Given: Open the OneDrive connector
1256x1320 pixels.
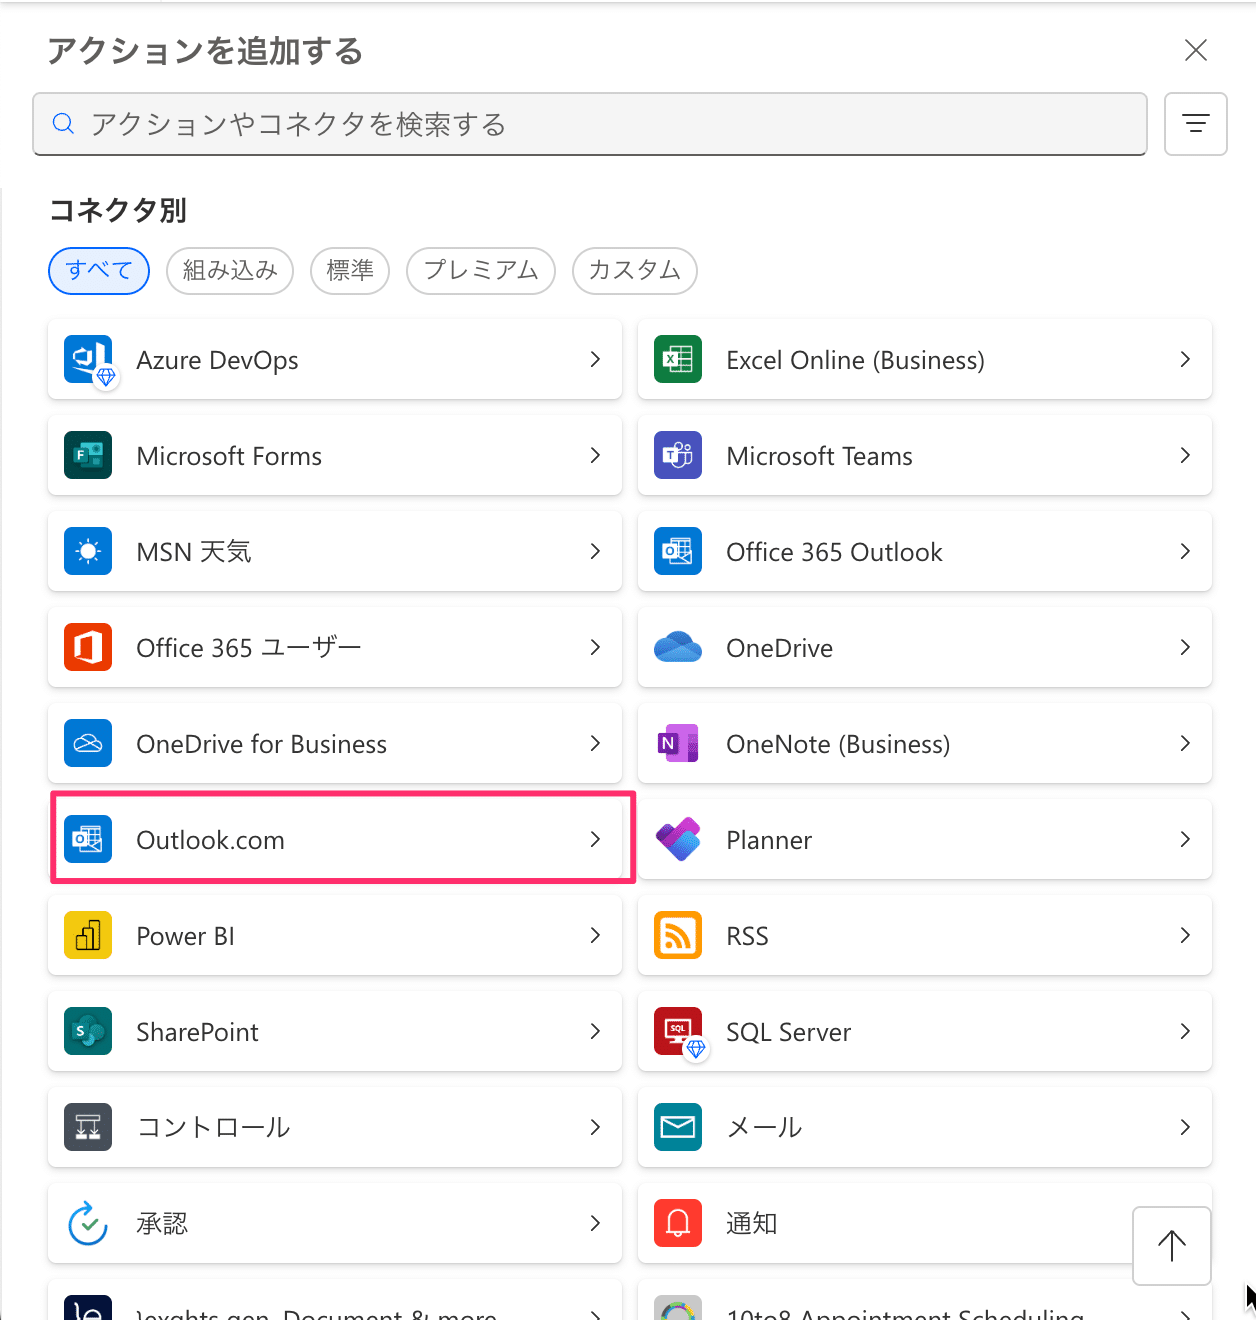Looking at the screenshot, I should 925,648.
